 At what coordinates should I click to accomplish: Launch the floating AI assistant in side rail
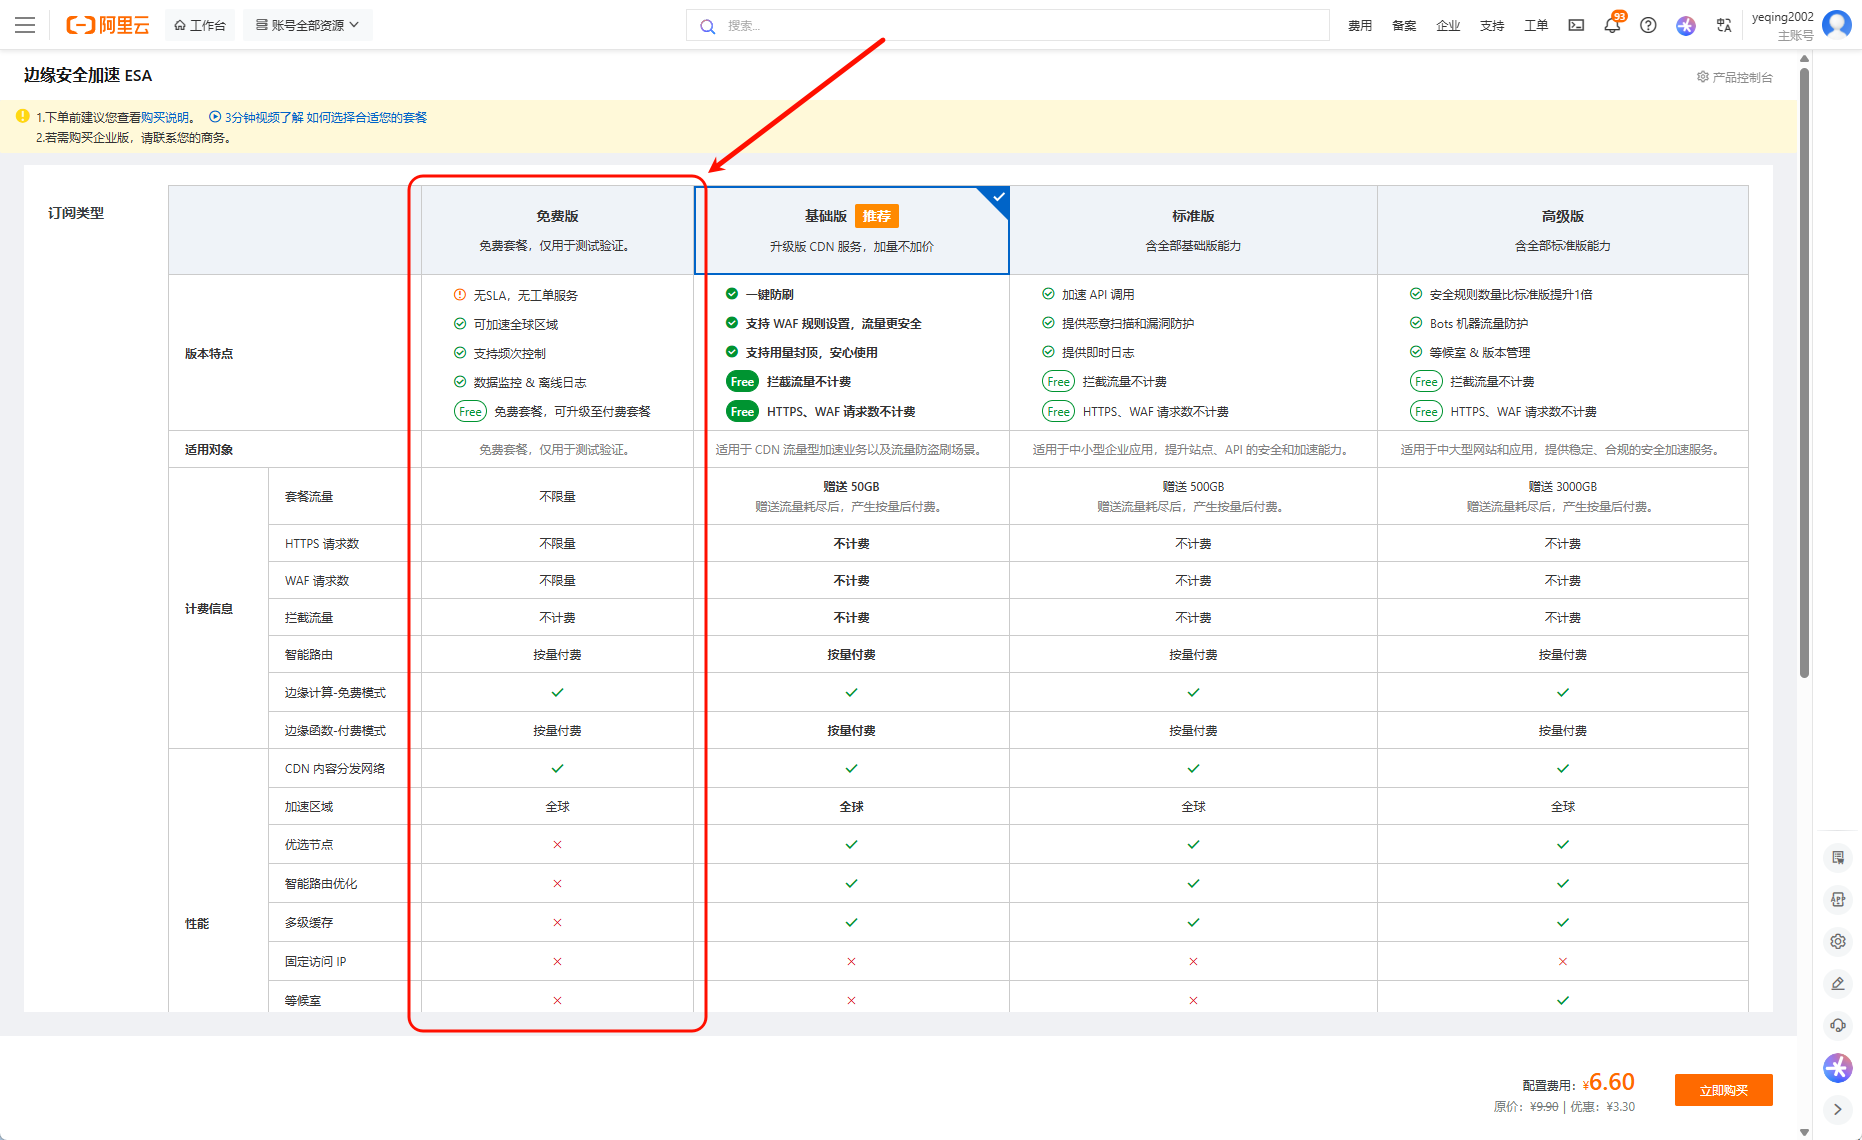pyautogui.click(x=1838, y=1067)
